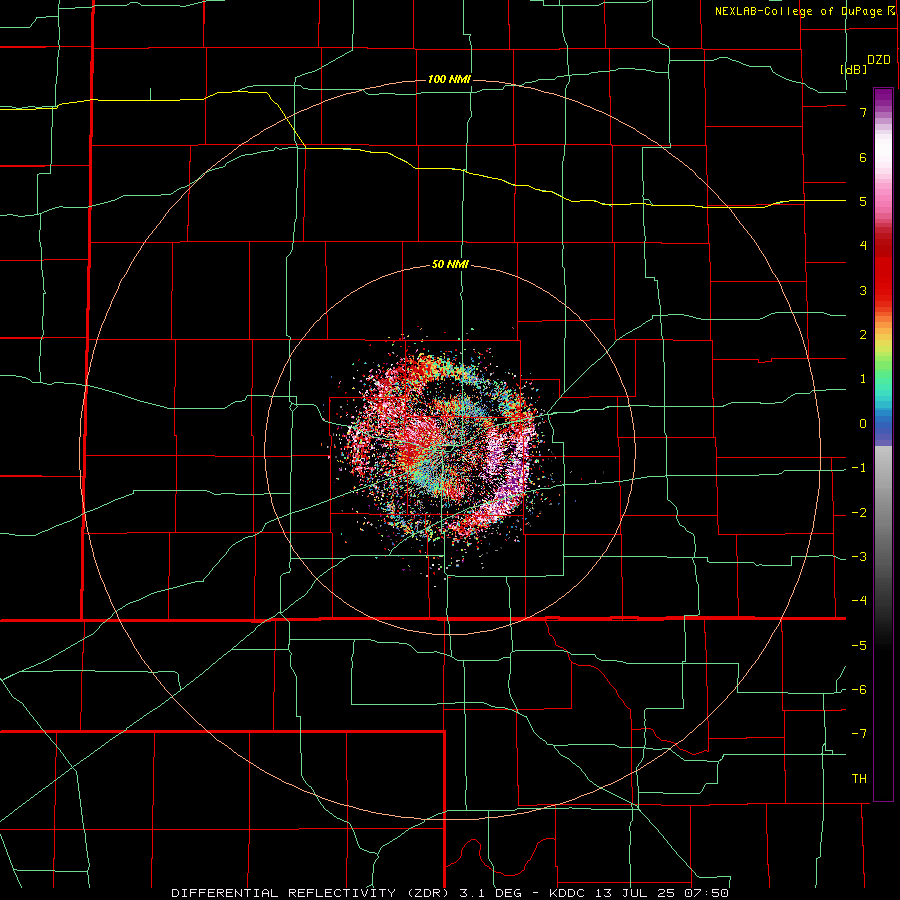Screen dimensions: 900x900
Task: Click legend value -5 on the color scale
Action: coord(859,646)
